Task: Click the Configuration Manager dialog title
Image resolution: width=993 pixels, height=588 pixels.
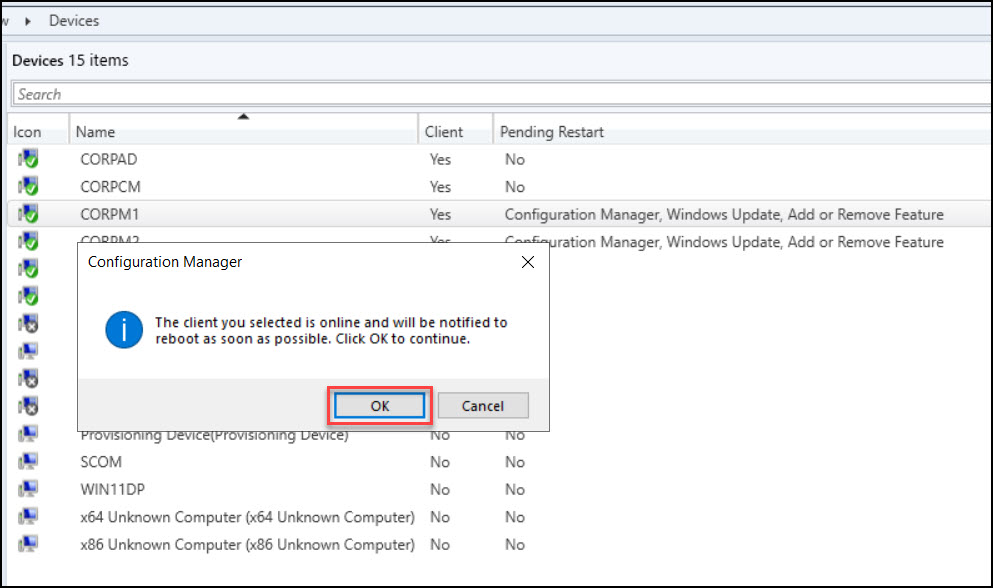Action: 165,262
